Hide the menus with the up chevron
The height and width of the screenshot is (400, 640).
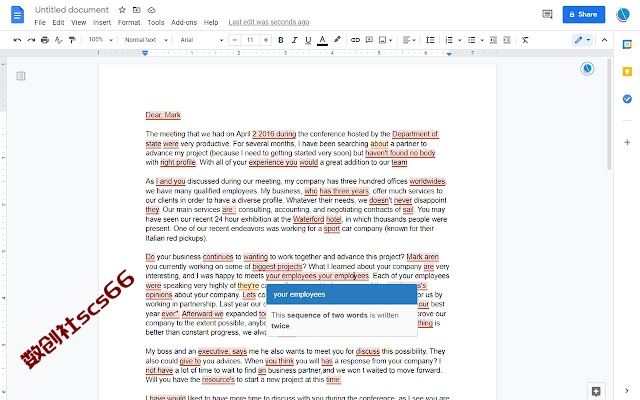pos(604,40)
